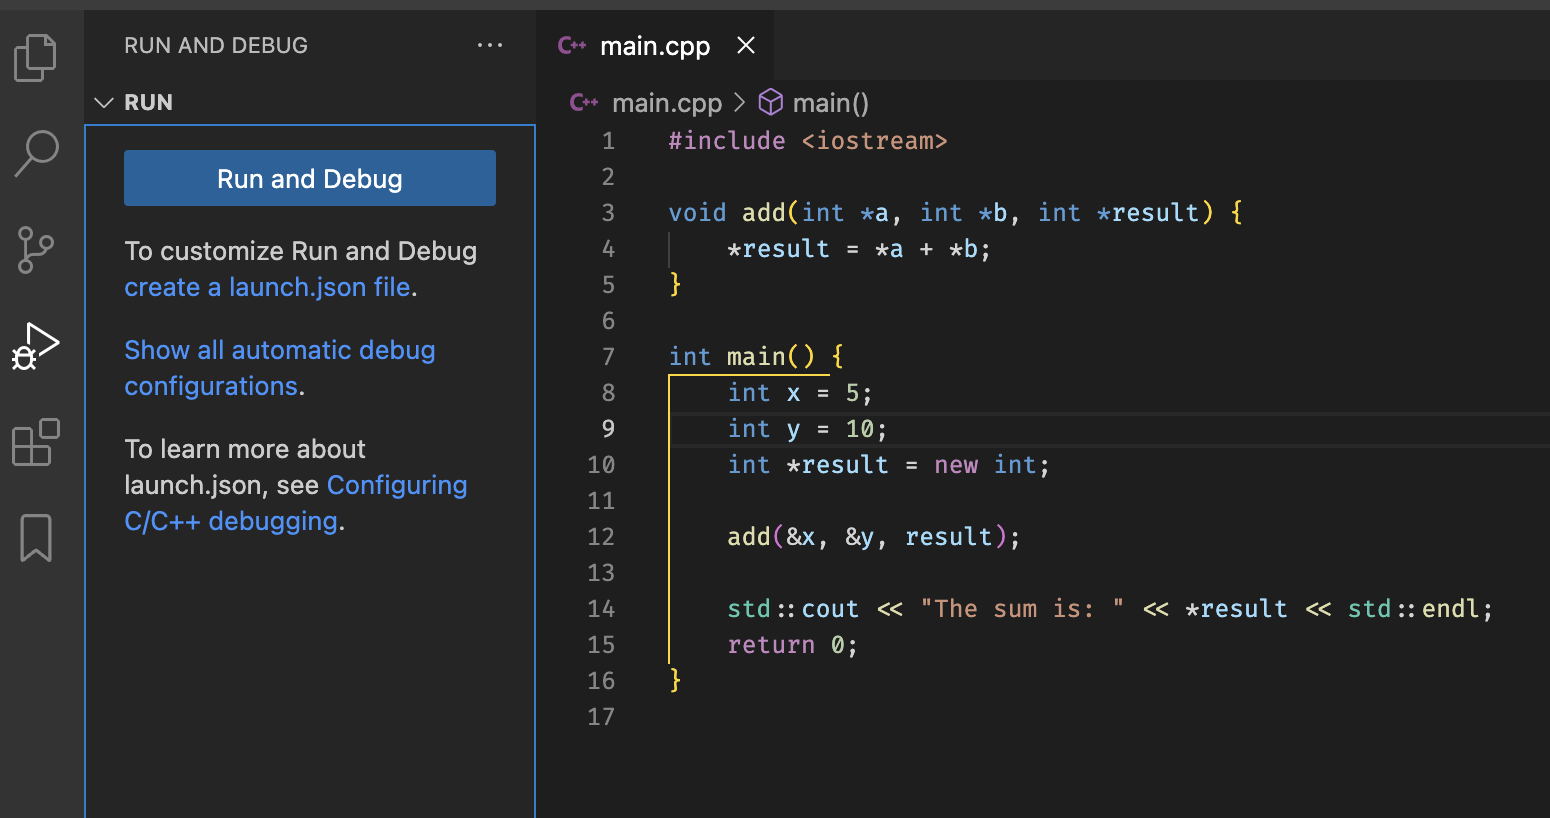Image resolution: width=1550 pixels, height=818 pixels.
Task: Click line number 12 in the gutter
Action: click(601, 537)
